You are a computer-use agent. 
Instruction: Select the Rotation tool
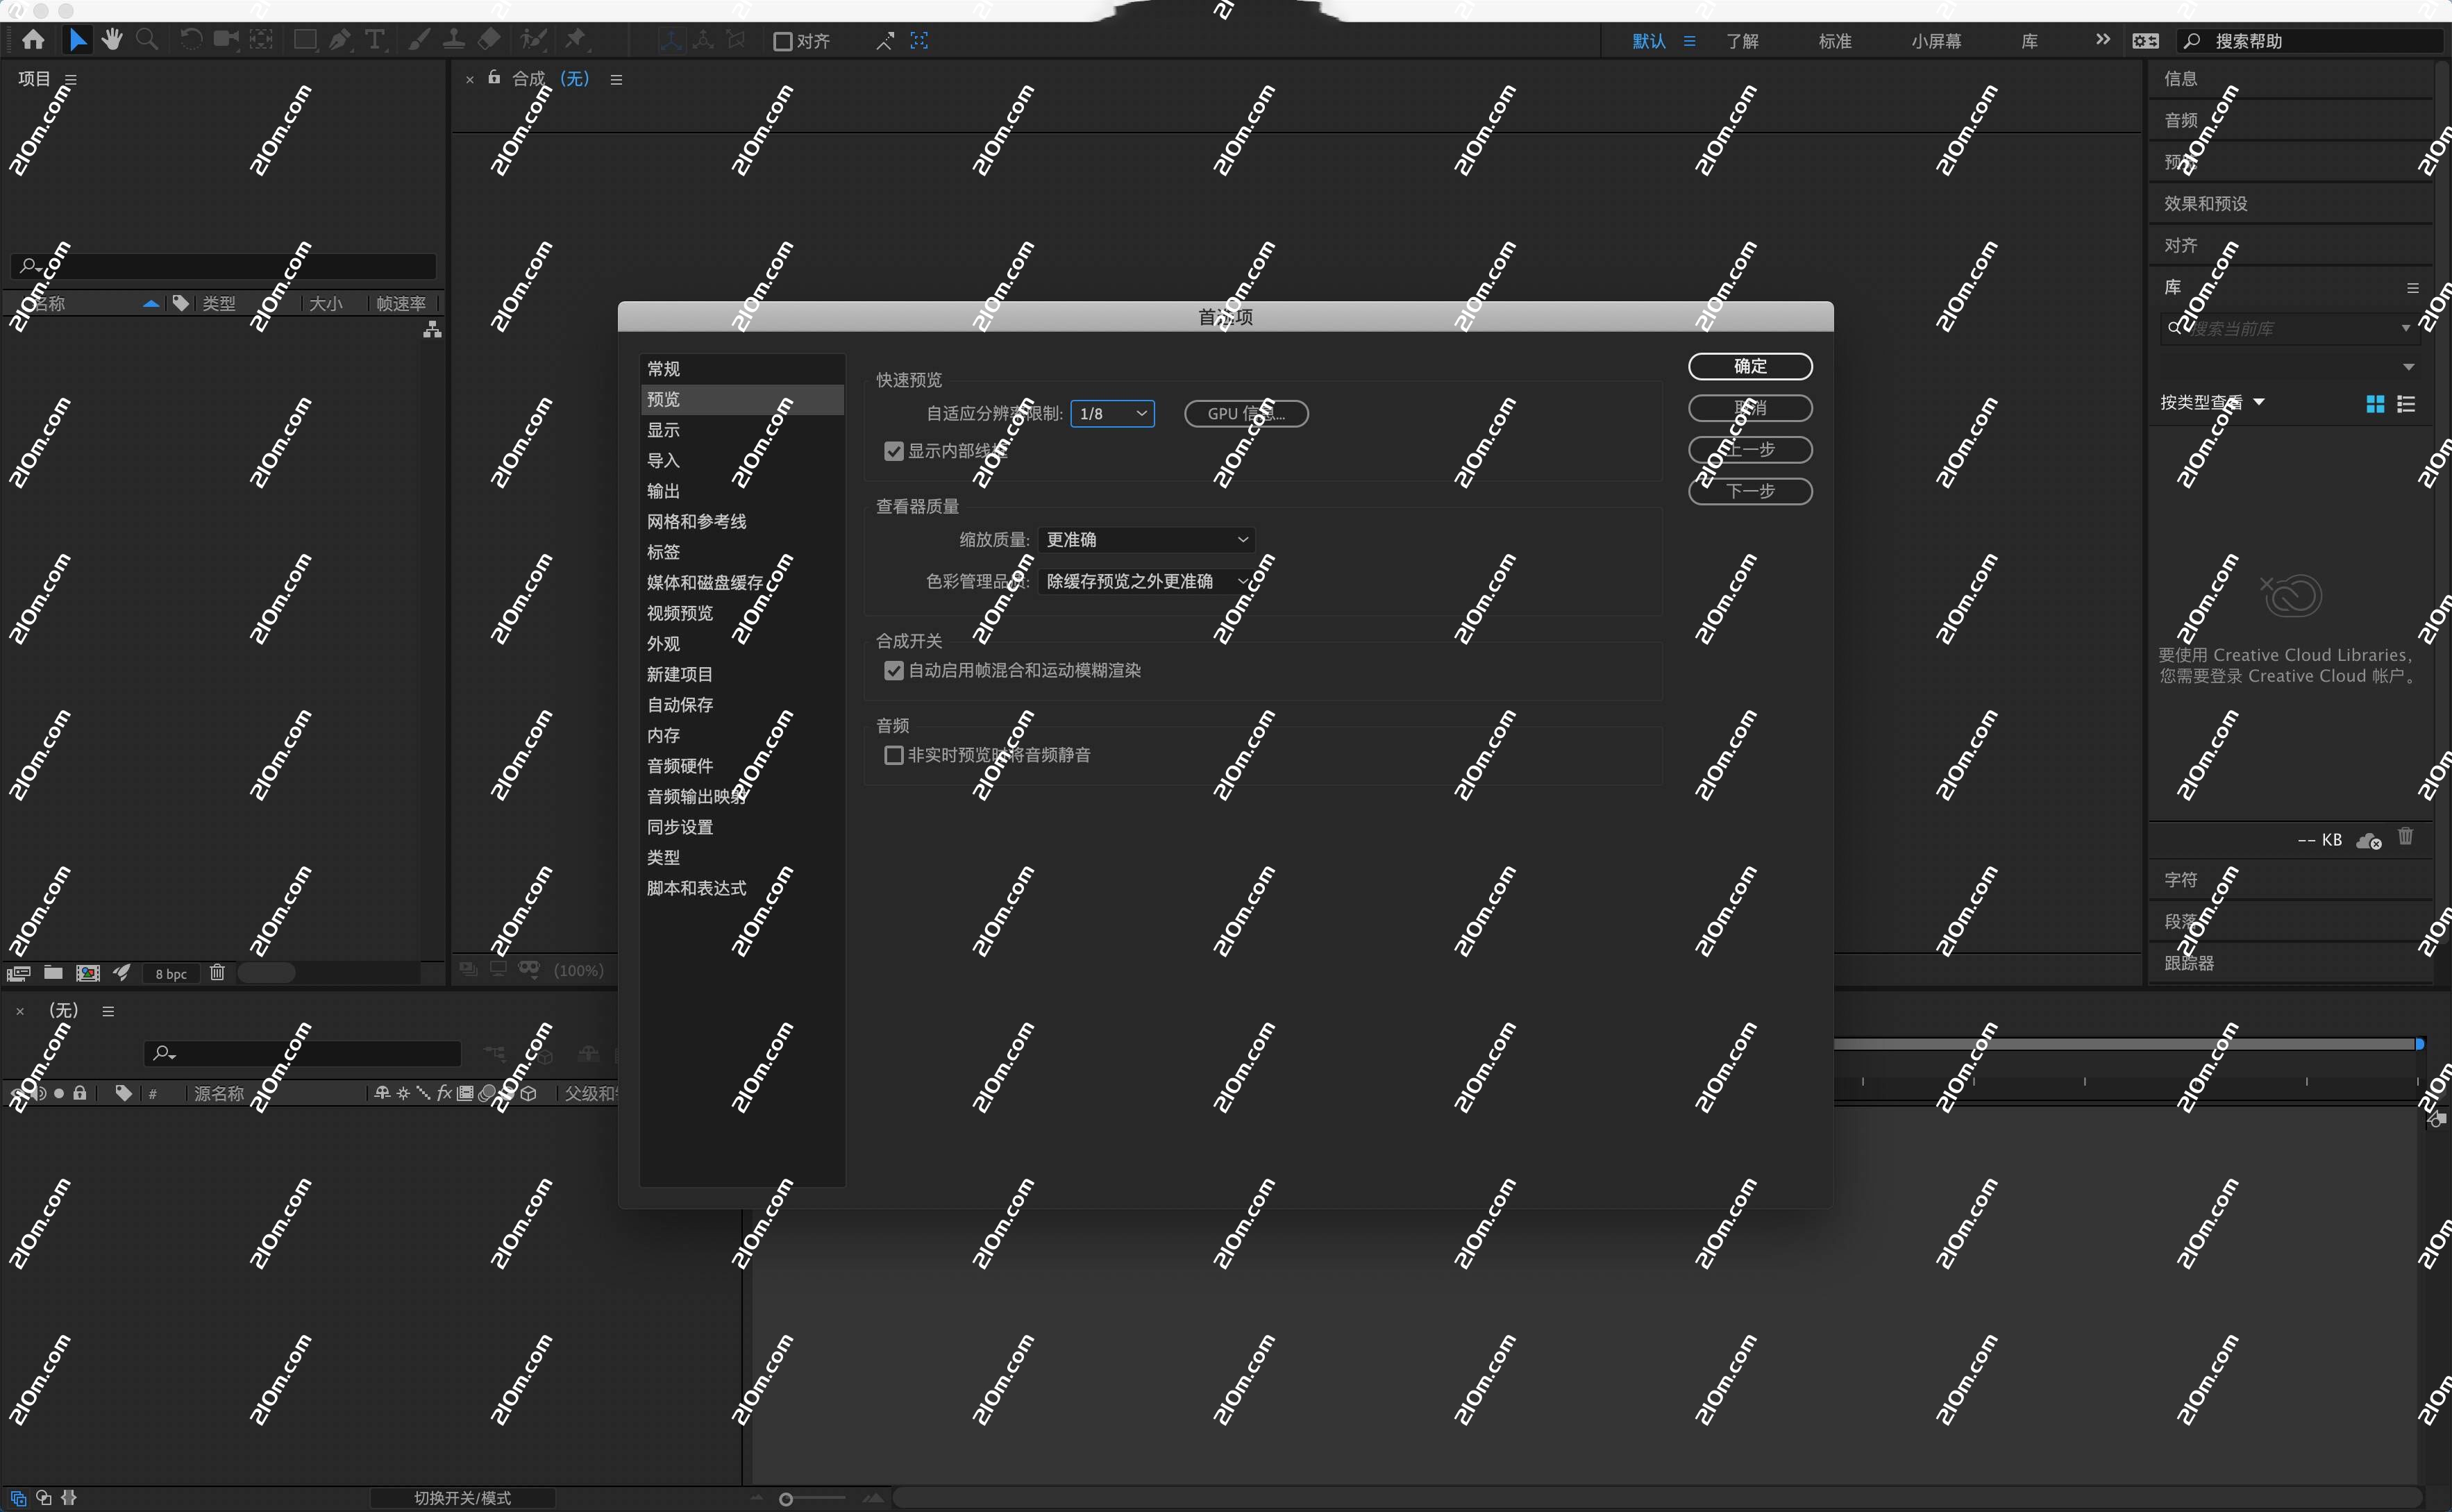click(190, 40)
